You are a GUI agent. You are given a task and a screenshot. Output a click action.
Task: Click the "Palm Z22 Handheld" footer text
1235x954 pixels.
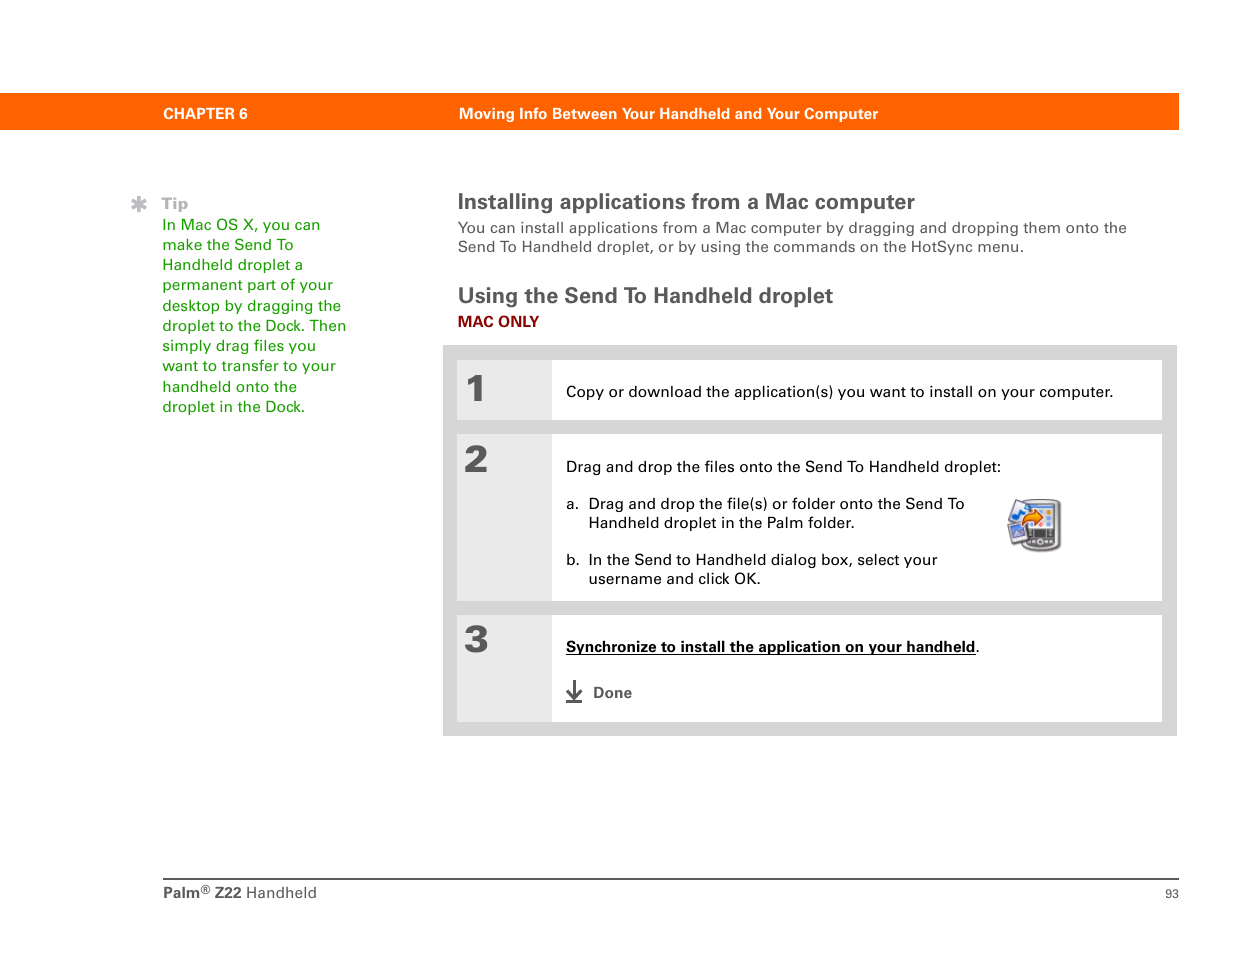(240, 893)
